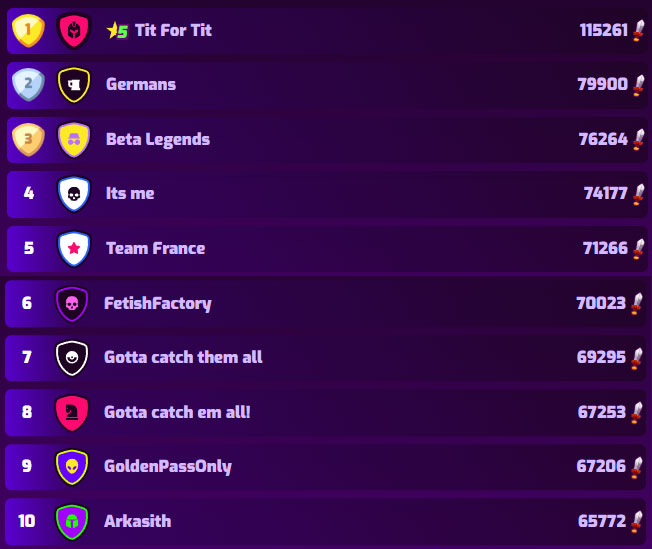Select the Tit For Tit helmet shield emblem

coord(74,31)
